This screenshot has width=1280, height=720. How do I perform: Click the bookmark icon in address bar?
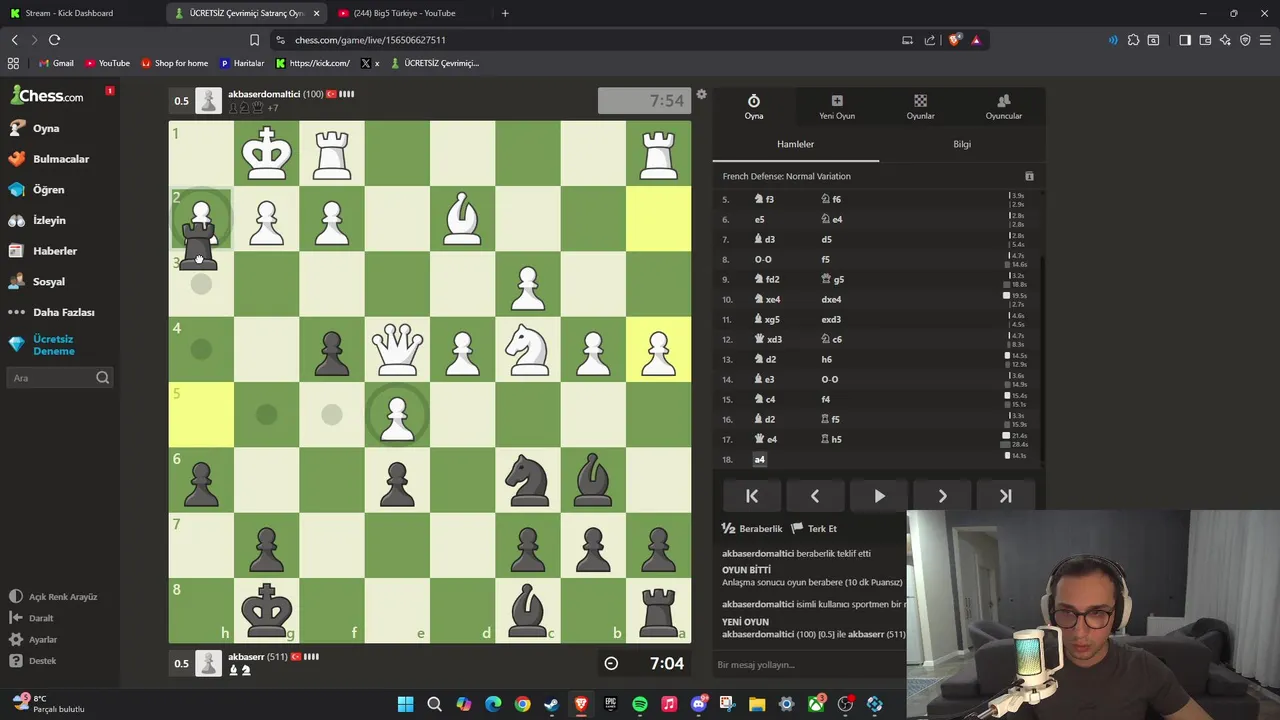tap(254, 40)
